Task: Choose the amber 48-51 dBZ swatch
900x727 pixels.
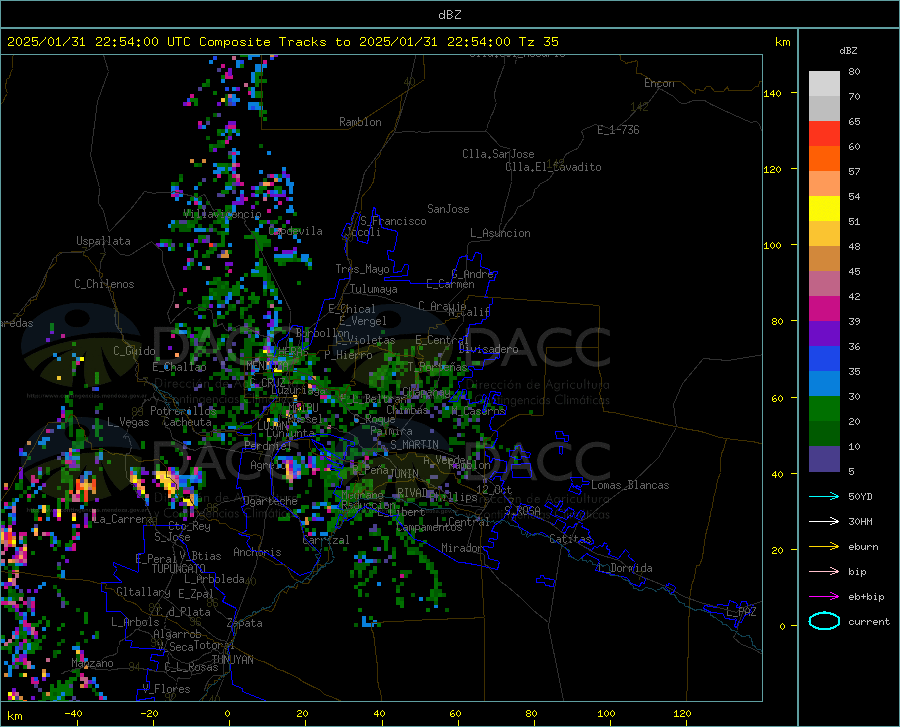Action: (x=824, y=234)
